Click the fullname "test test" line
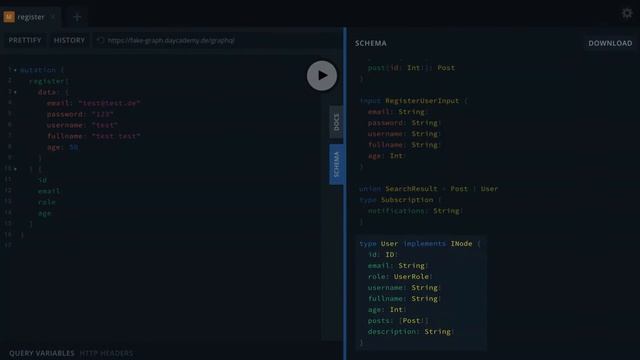 (93, 136)
